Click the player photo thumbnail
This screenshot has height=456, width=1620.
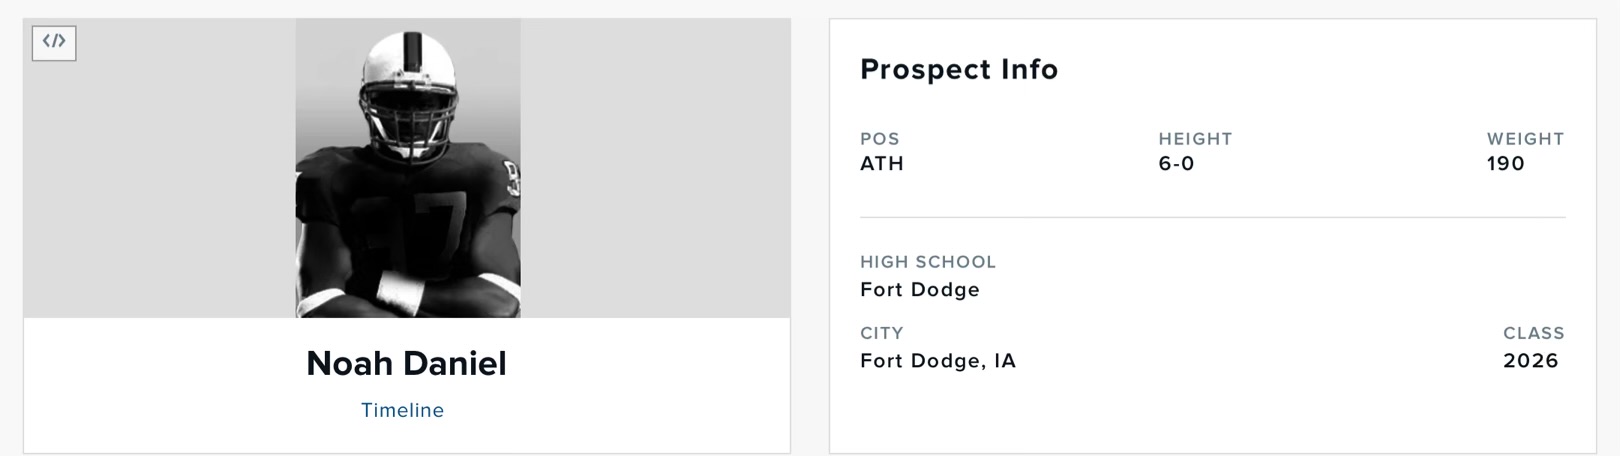pos(408,168)
